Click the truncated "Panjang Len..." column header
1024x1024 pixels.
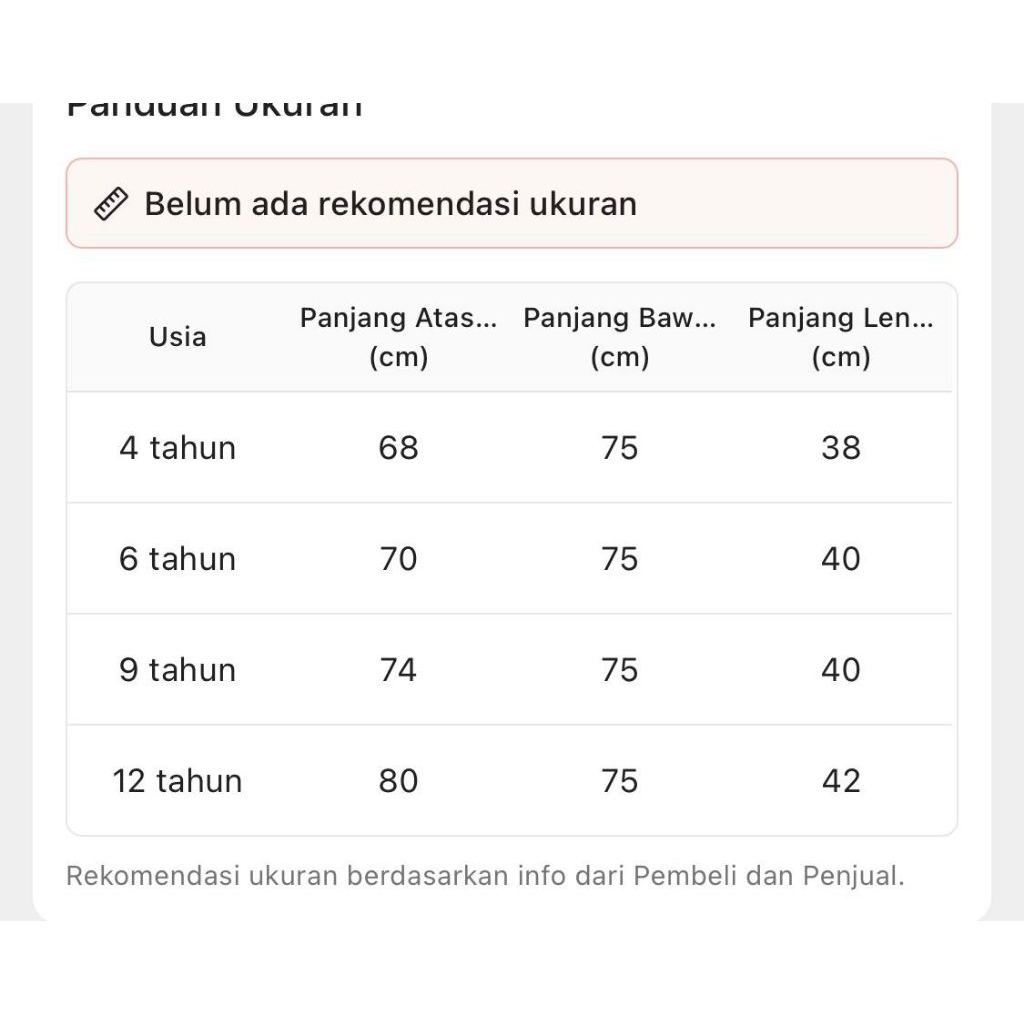[841, 337]
